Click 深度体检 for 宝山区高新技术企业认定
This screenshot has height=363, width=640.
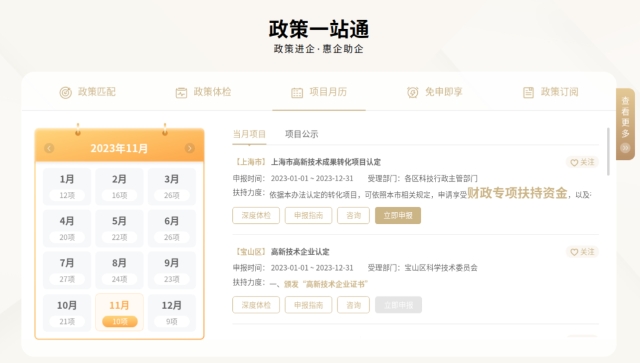(256, 305)
